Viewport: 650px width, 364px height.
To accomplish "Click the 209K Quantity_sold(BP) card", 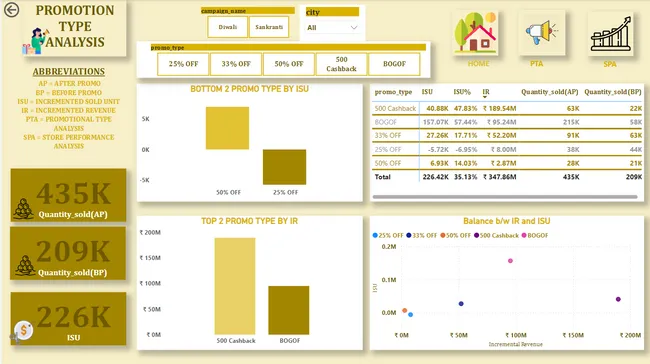I will (68, 253).
